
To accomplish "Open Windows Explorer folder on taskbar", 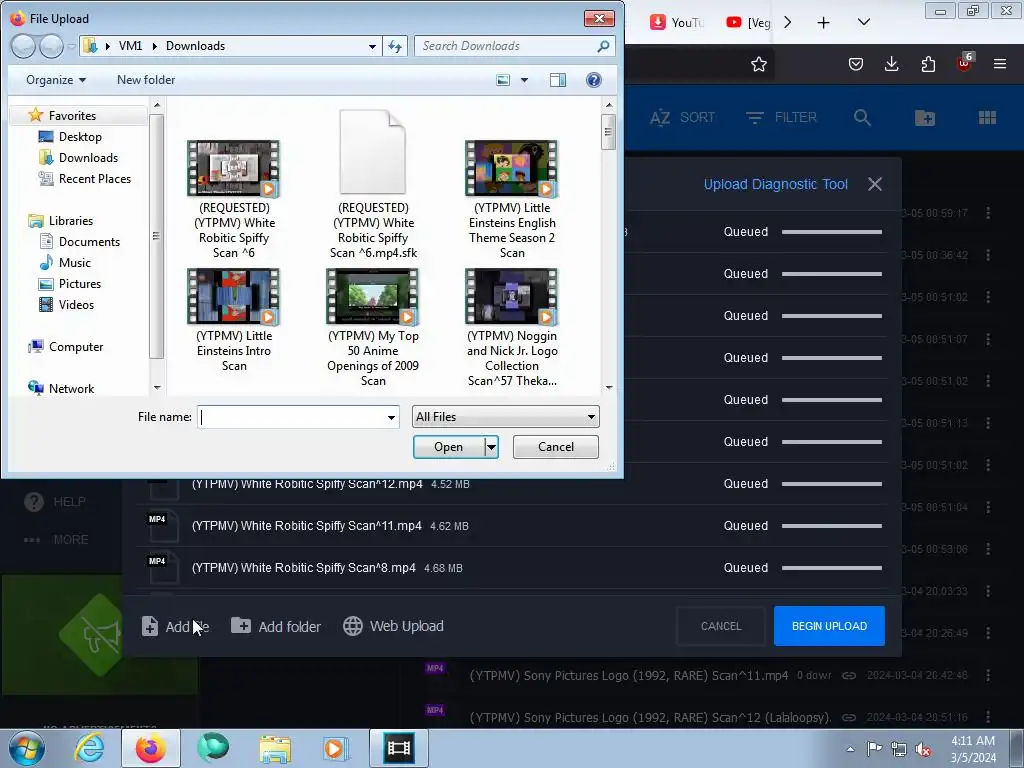I will click(275, 748).
